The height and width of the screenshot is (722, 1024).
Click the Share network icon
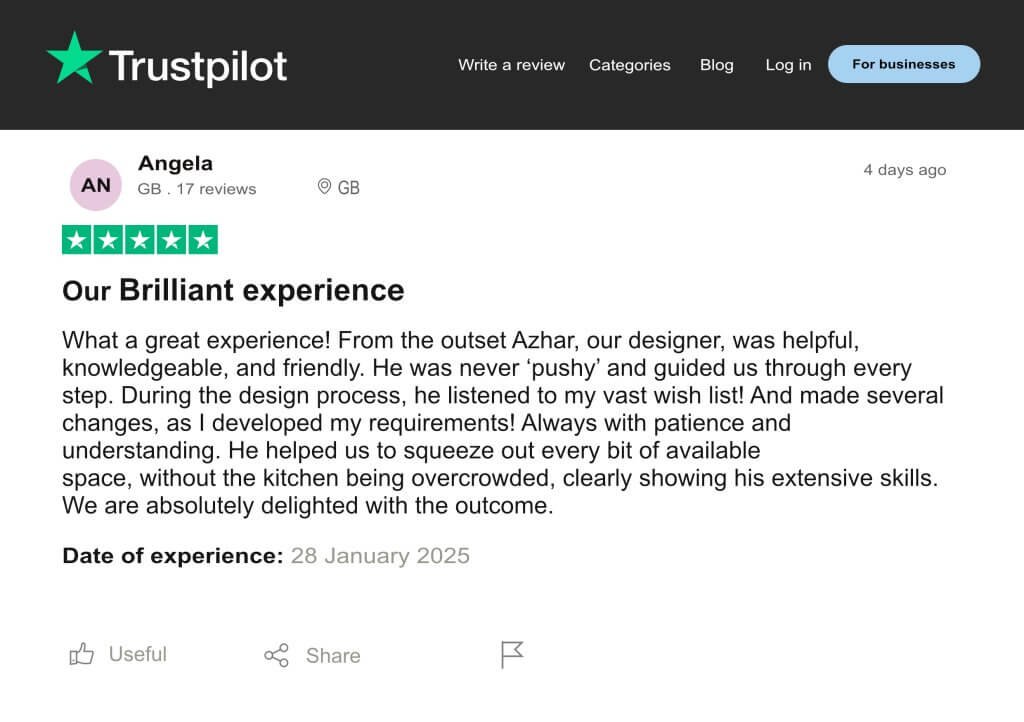point(277,655)
